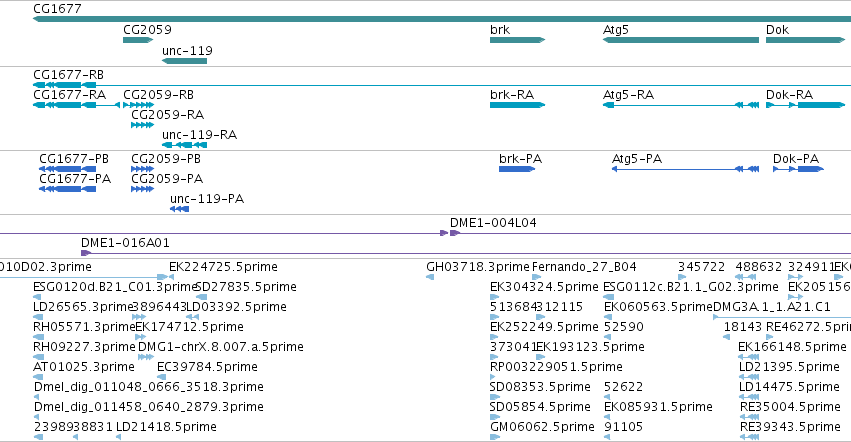The width and height of the screenshot is (851, 442).
Task: Click the Dok-PA protein feature
Action: point(798,169)
